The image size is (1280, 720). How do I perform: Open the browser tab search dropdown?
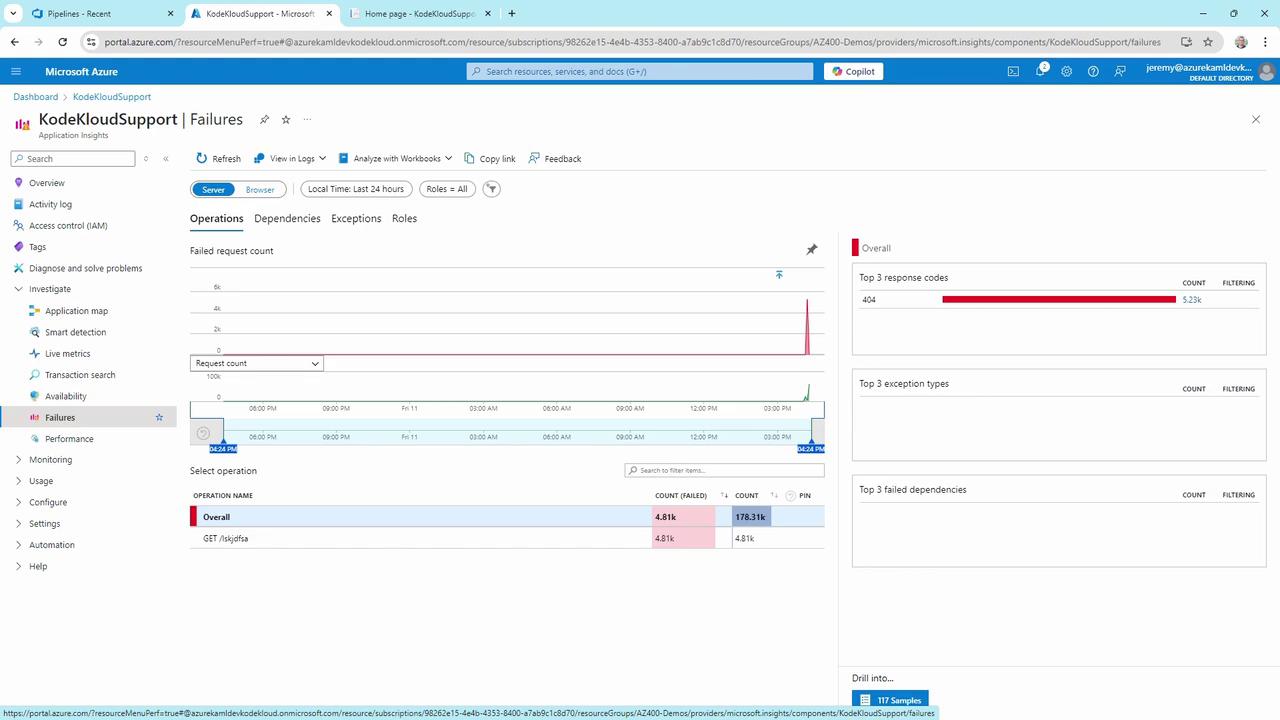[13, 13]
